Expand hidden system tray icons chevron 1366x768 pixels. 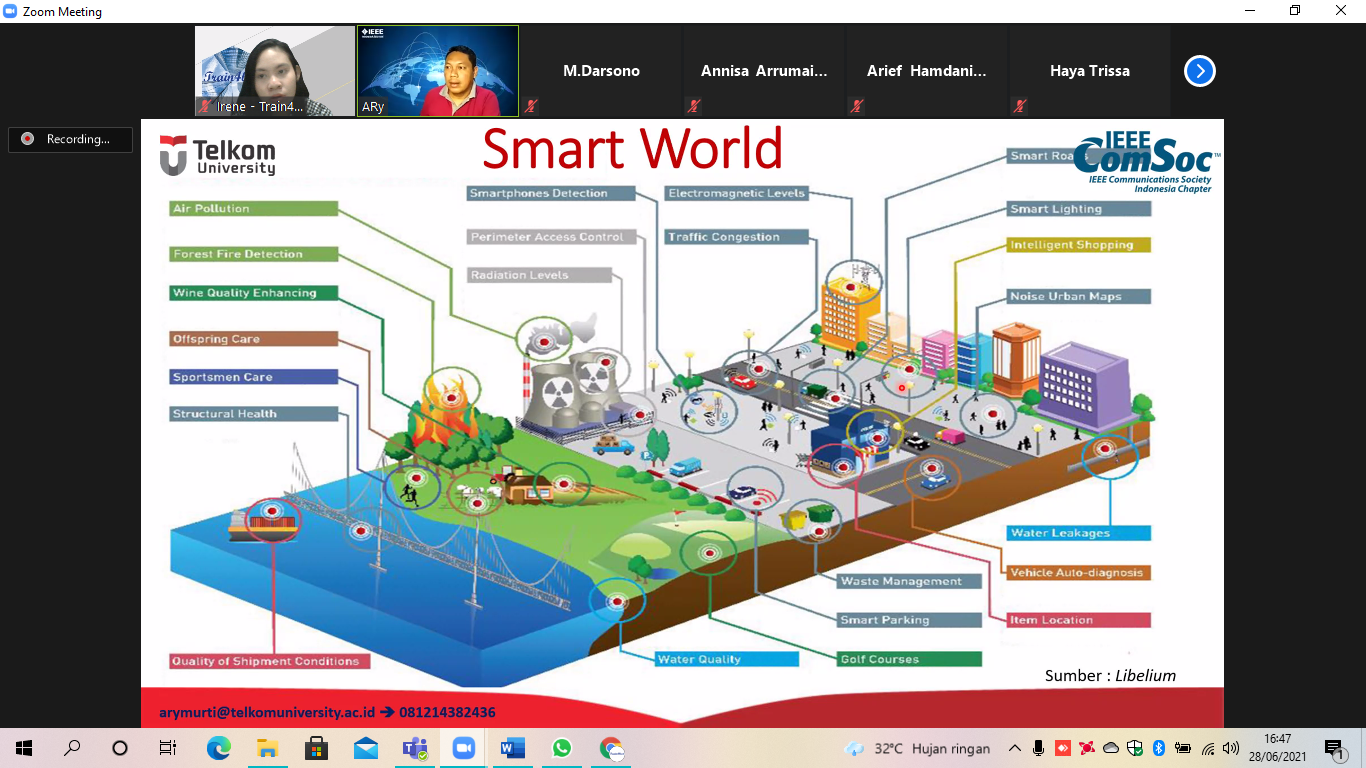[x=1014, y=748]
